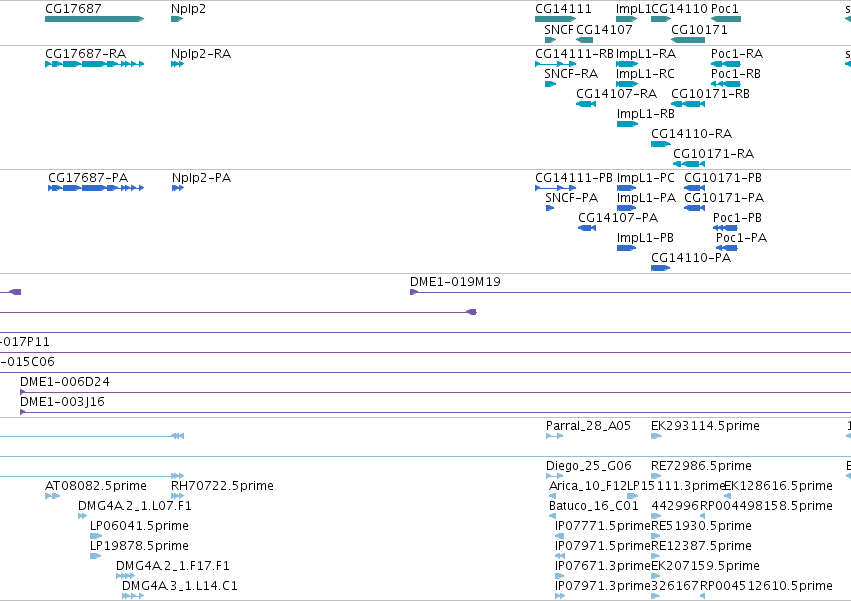The image size is (851, 601).
Task: Click EST Batuco_16_C01 label
Action: click(x=594, y=507)
